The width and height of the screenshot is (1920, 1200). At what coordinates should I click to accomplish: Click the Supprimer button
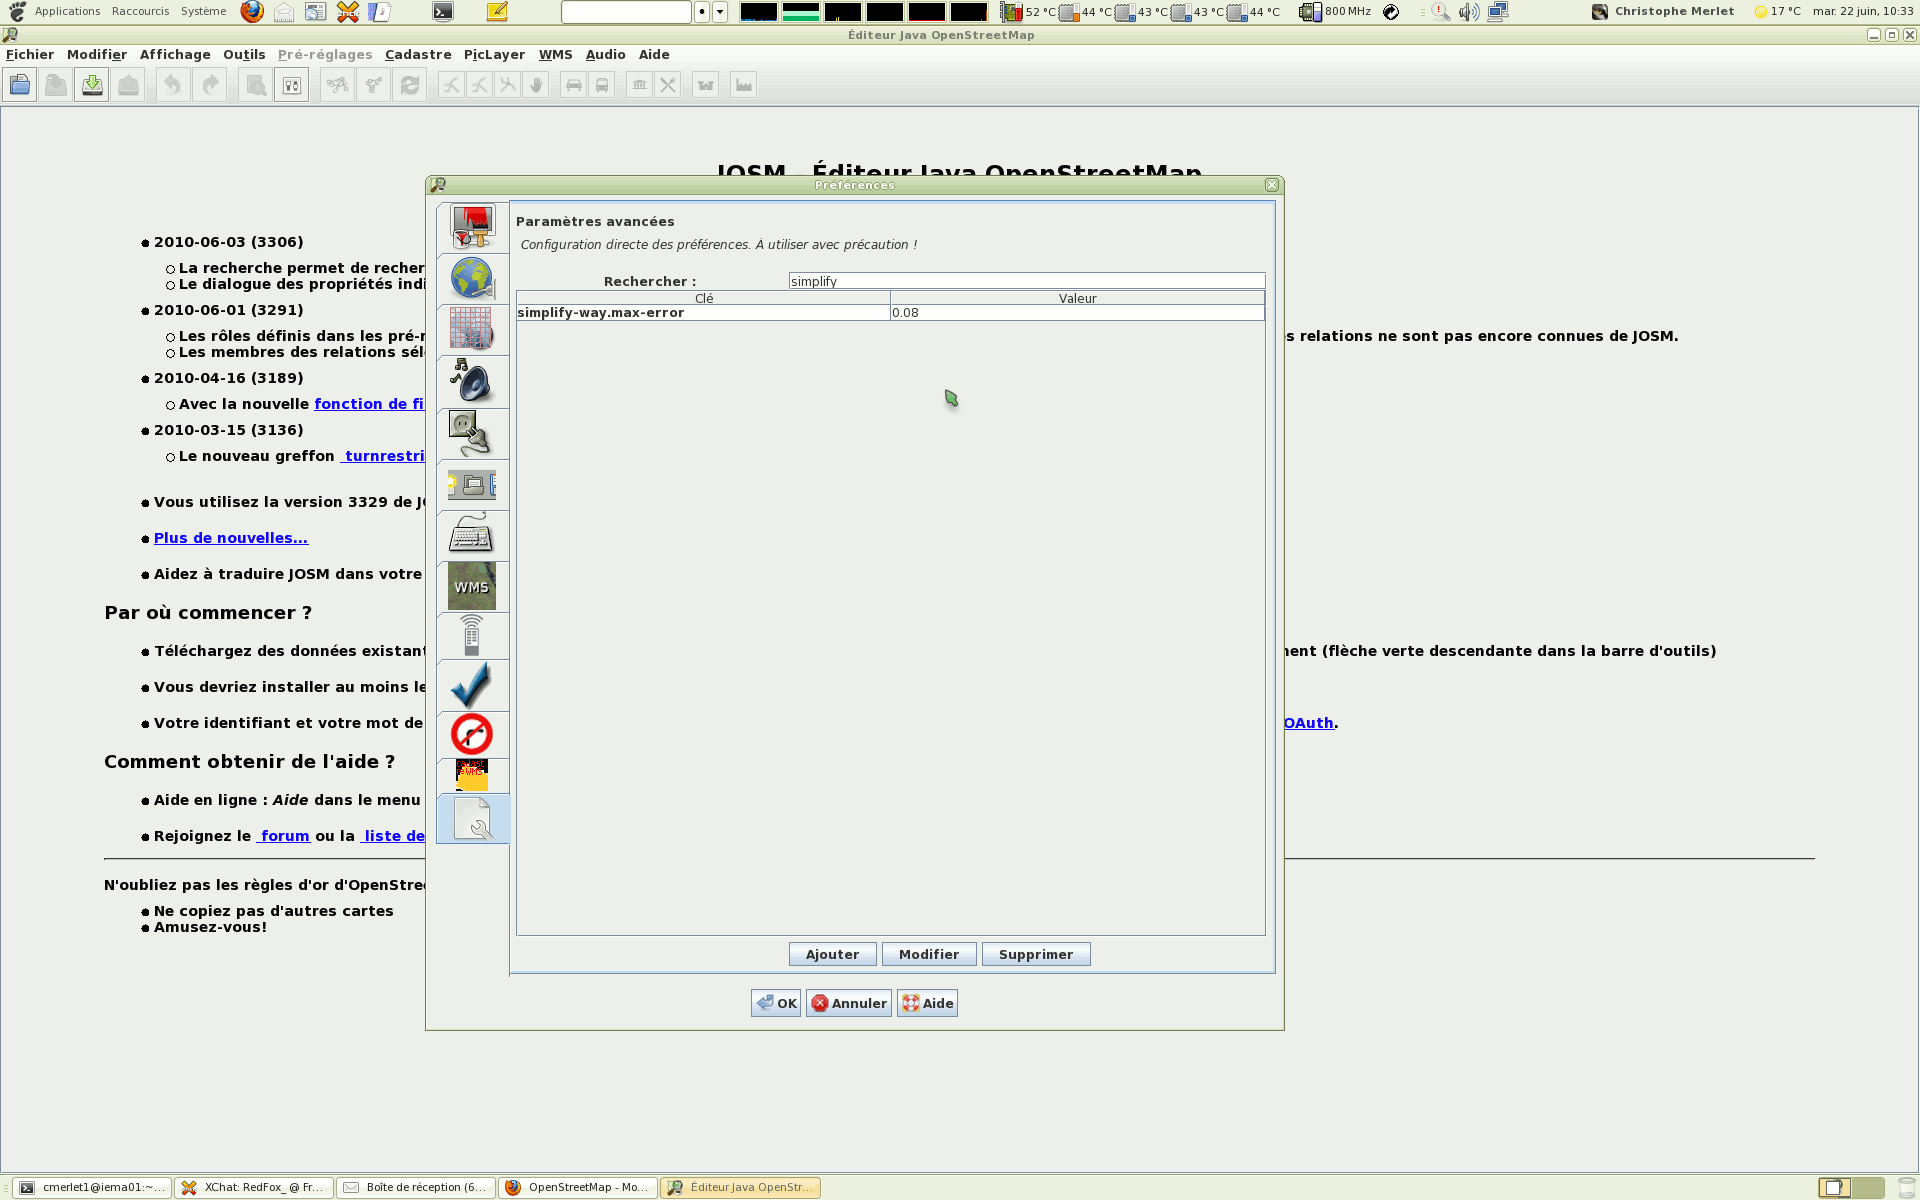[1035, 954]
